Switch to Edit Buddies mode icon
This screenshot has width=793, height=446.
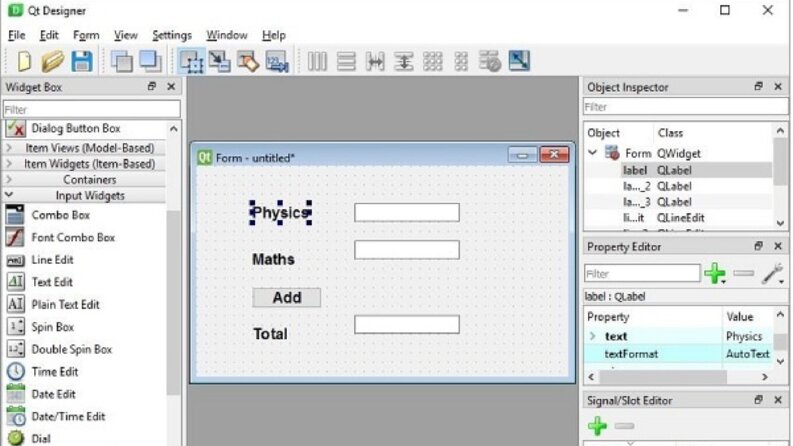248,61
